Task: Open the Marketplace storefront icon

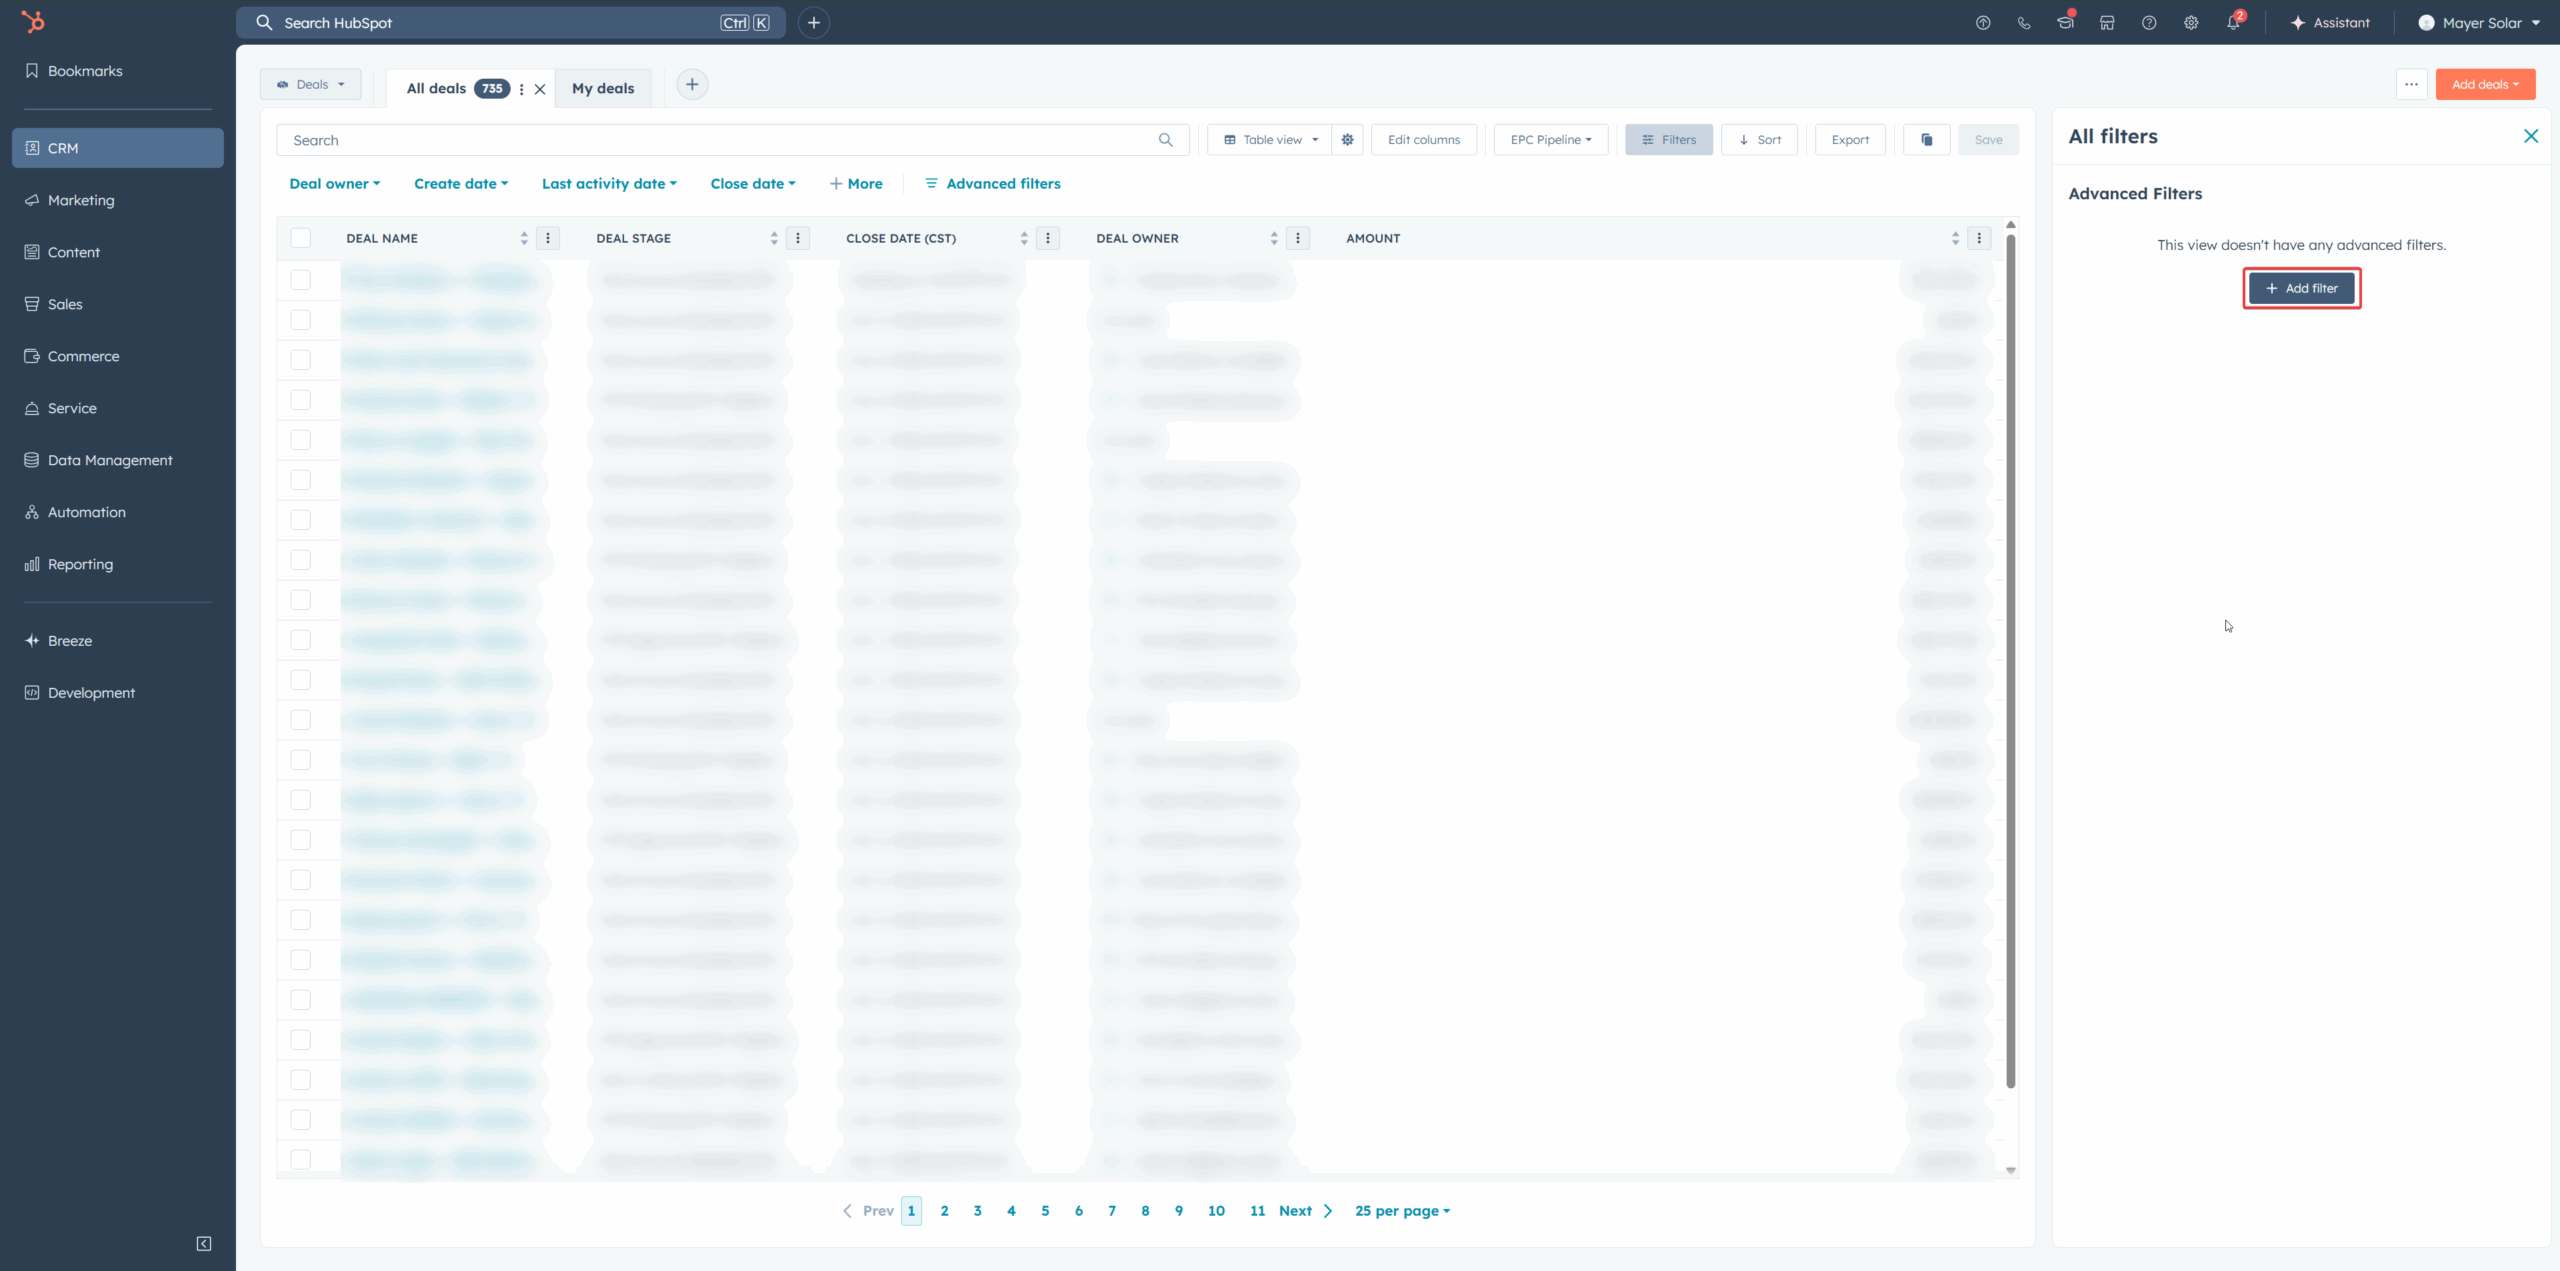Action: tap(2107, 22)
